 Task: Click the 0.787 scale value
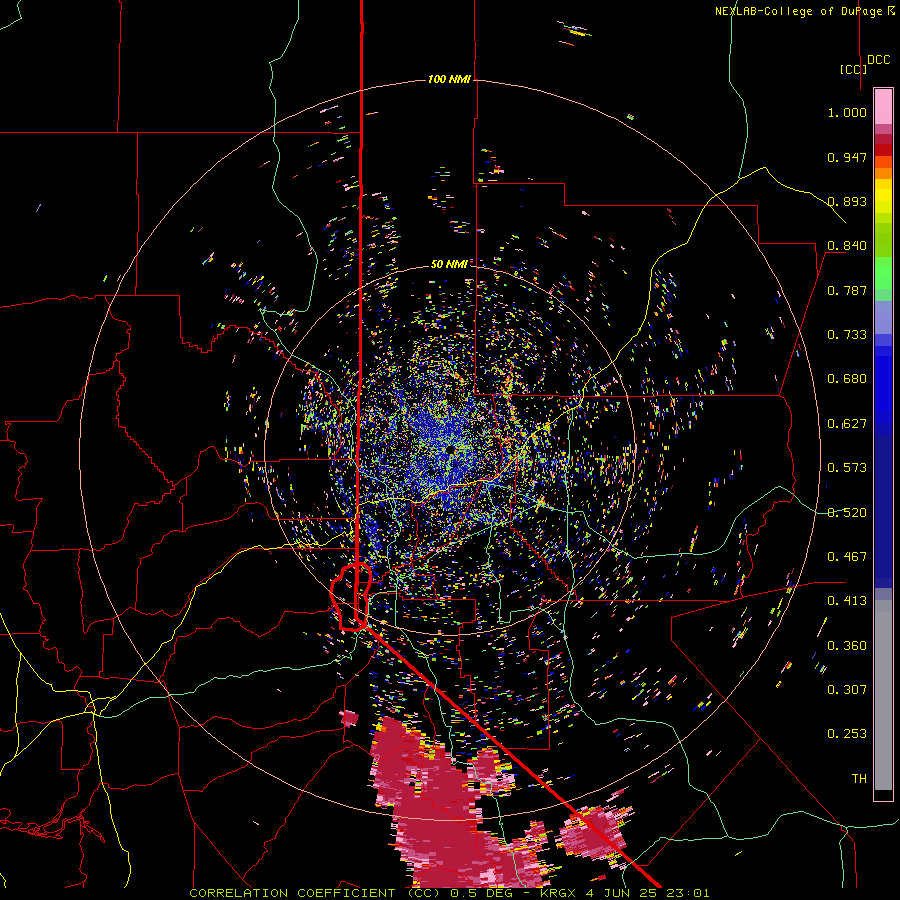(x=847, y=290)
